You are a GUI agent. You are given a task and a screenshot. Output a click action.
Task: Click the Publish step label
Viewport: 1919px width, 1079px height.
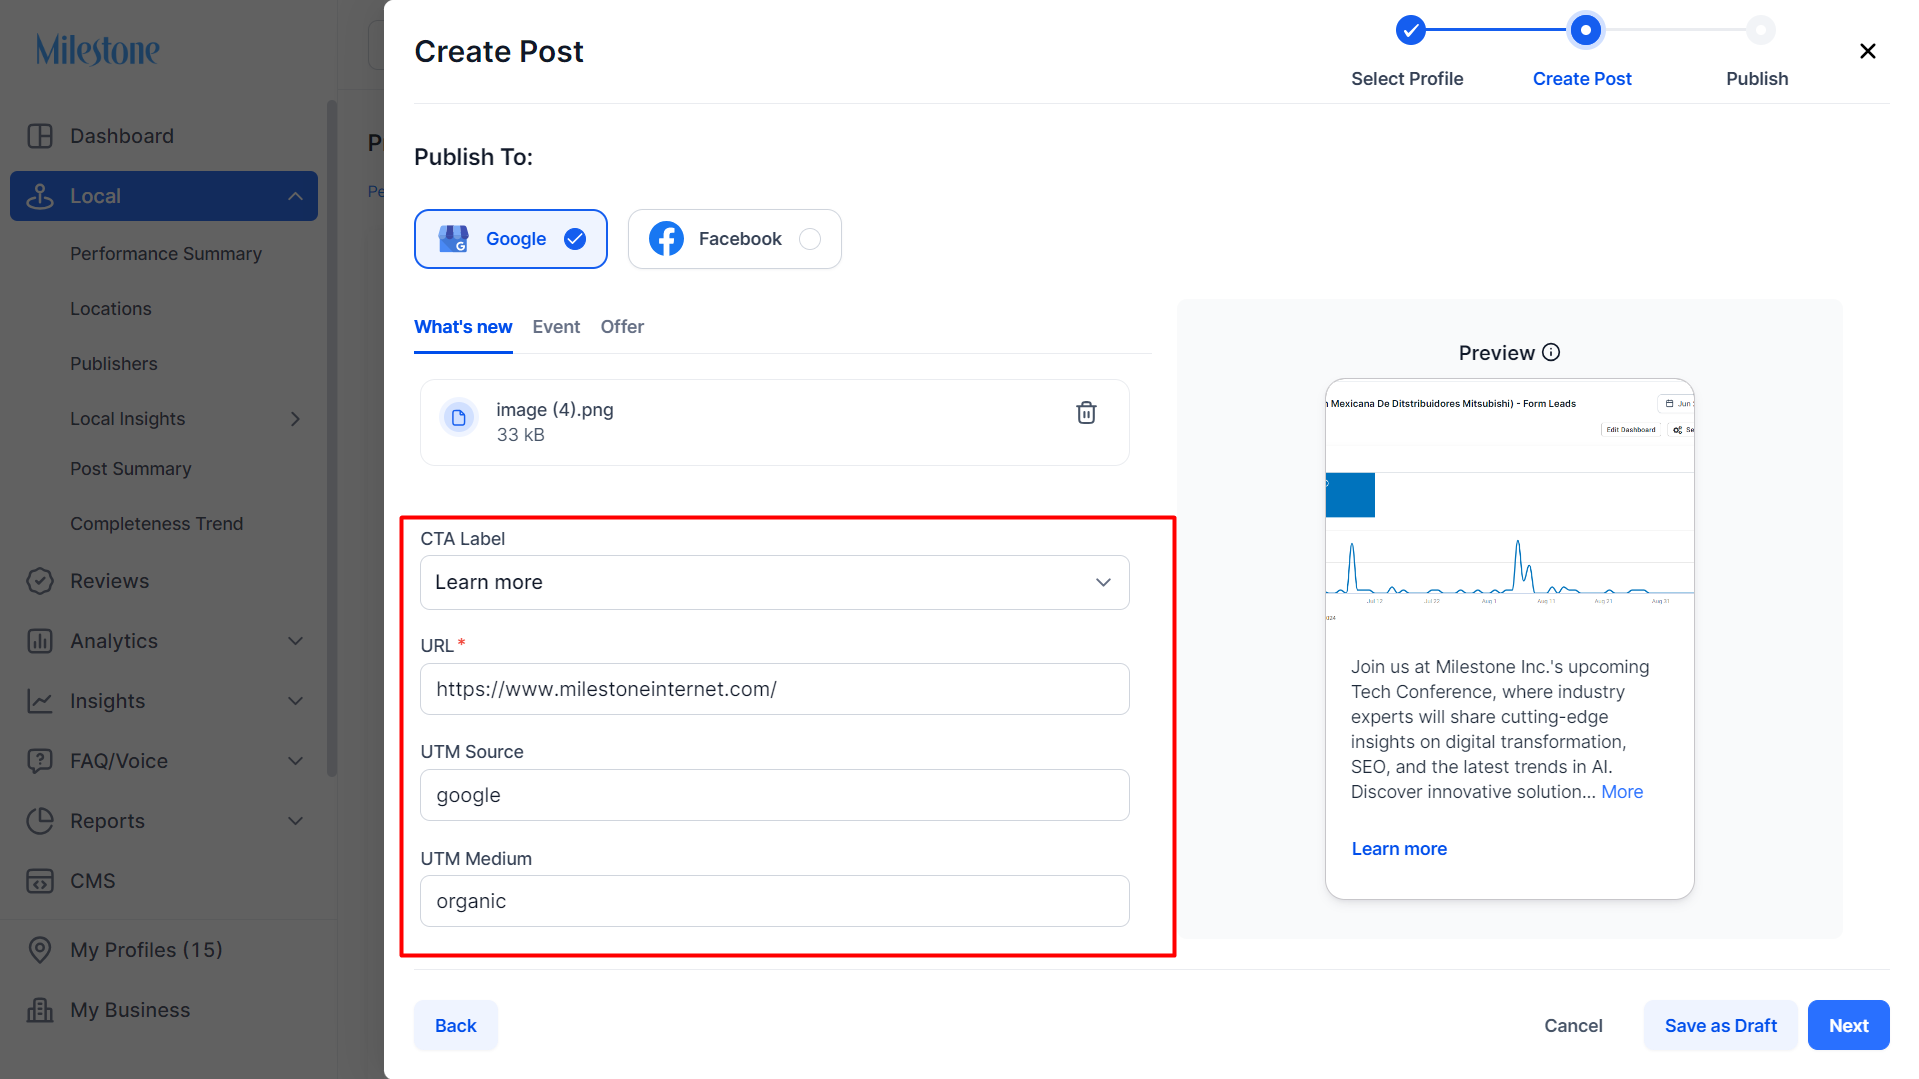tap(1757, 79)
